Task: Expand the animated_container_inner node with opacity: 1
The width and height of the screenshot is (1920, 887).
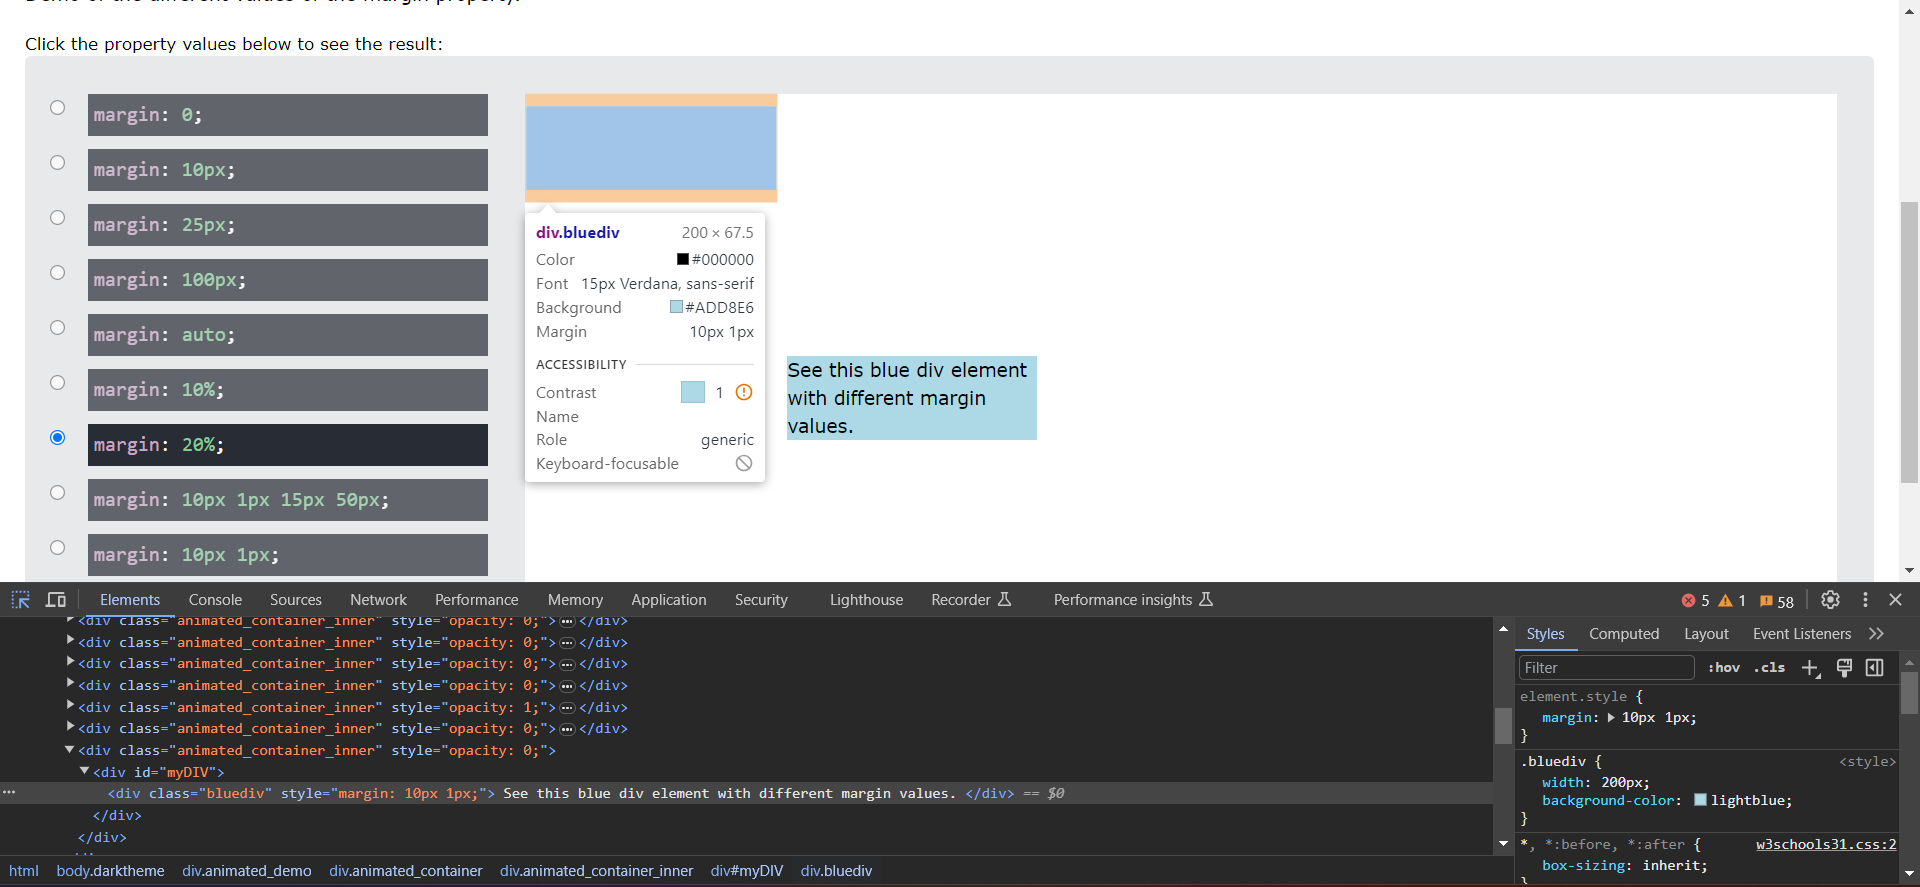Action: 70,706
